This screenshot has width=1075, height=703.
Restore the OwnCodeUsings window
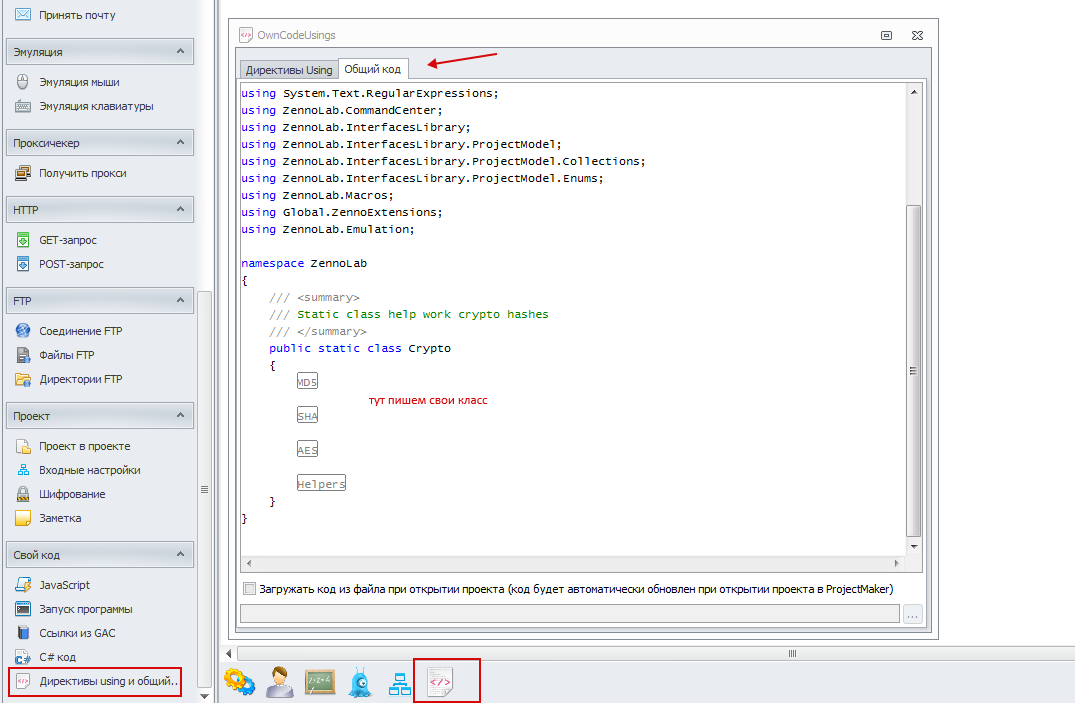[886, 35]
